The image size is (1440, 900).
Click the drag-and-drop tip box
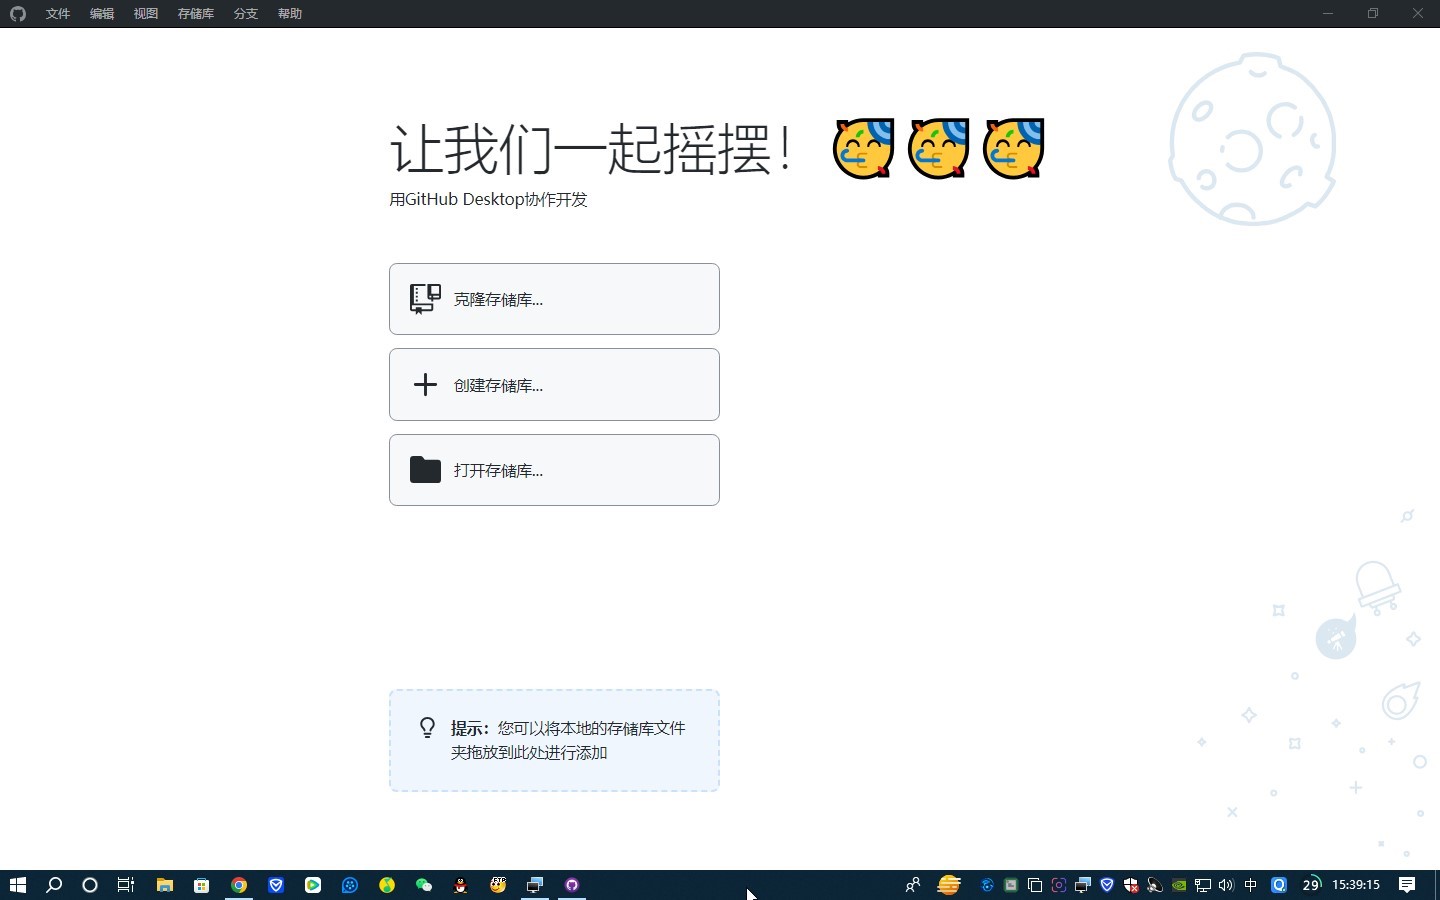click(554, 741)
